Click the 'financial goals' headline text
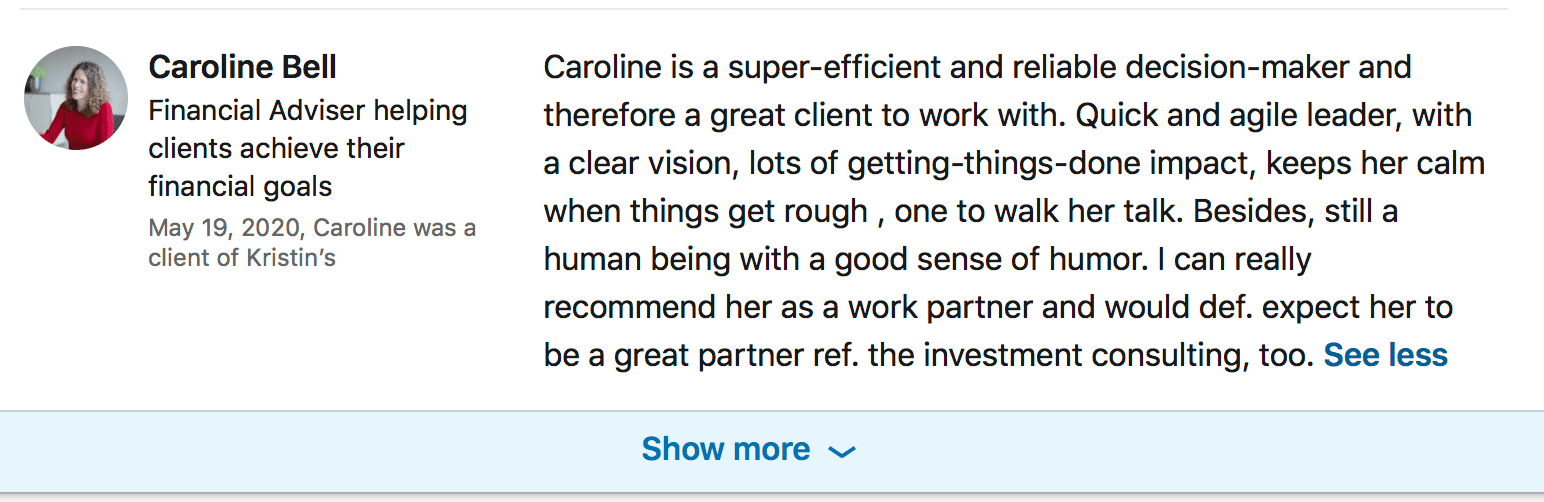This screenshot has width=1544, height=502. point(240,186)
